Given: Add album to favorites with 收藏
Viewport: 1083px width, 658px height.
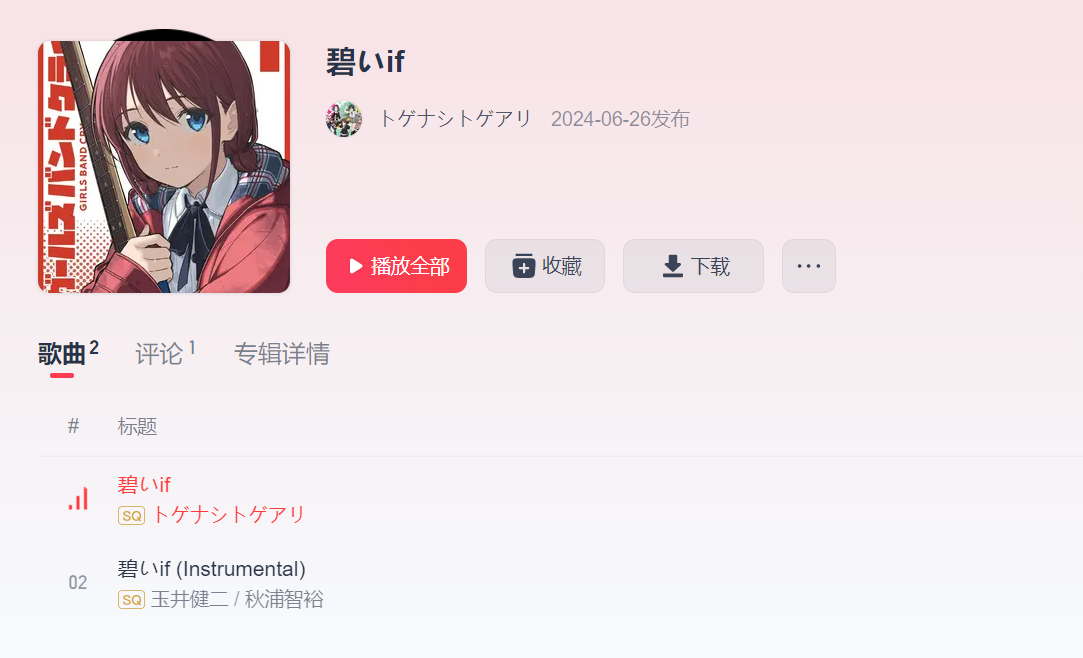Looking at the screenshot, I should pos(545,266).
